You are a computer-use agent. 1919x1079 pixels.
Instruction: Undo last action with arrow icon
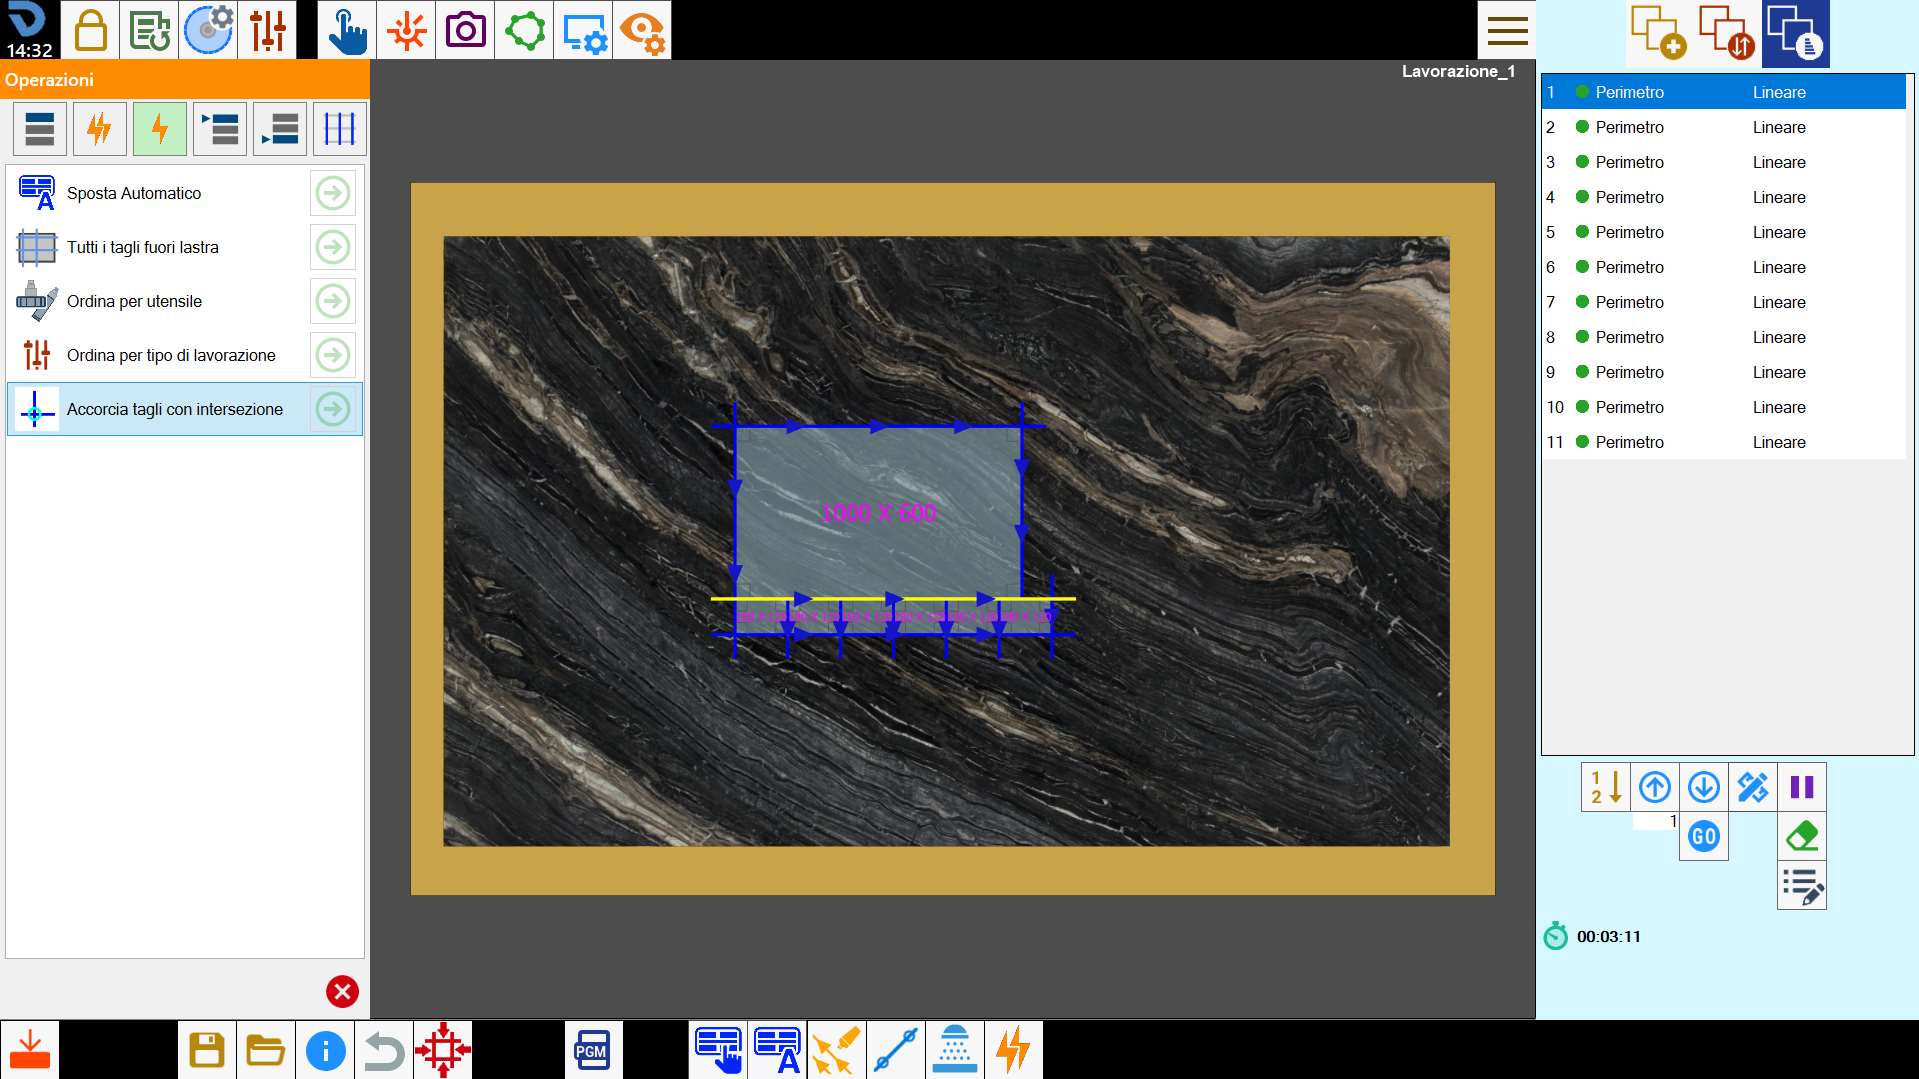[384, 1050]
